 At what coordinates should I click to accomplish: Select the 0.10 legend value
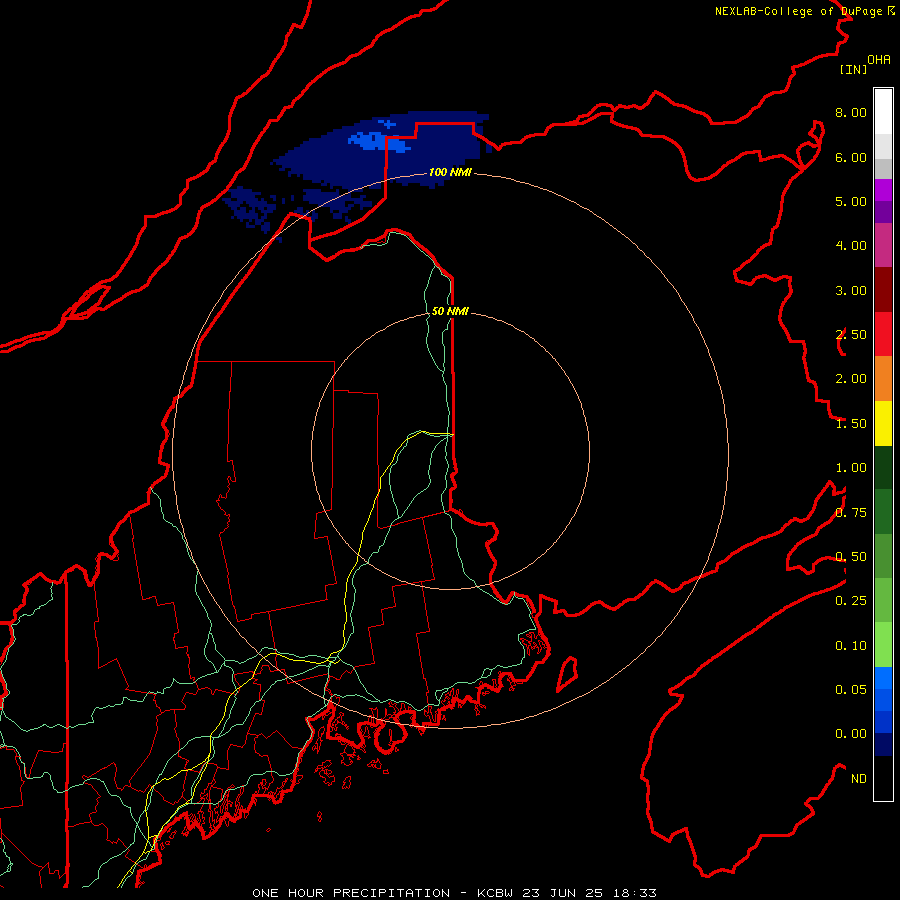tap(851, 646)
